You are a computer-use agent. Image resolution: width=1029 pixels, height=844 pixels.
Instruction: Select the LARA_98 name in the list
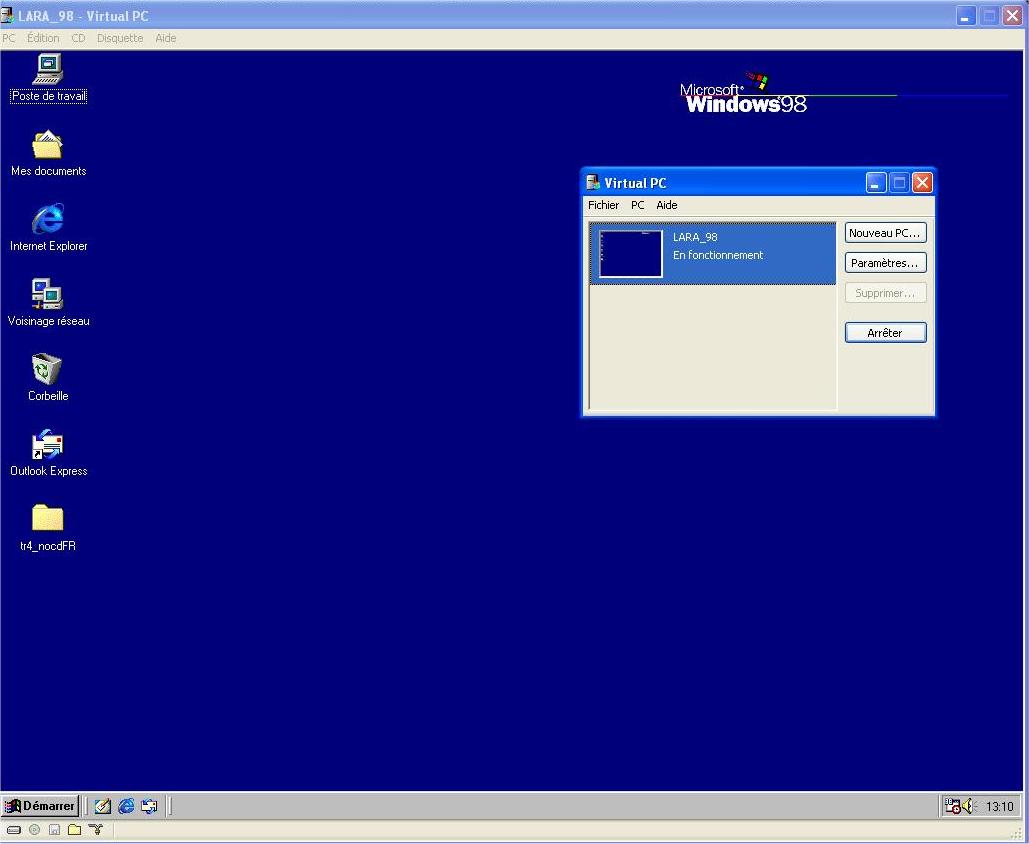(x=695, y=237)
